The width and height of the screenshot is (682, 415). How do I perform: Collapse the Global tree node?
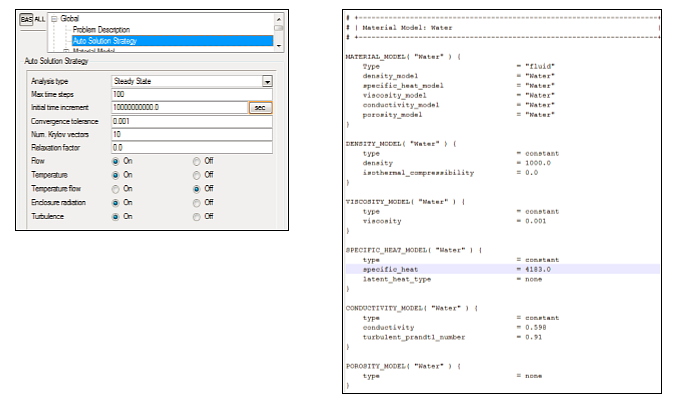(54, 19)
